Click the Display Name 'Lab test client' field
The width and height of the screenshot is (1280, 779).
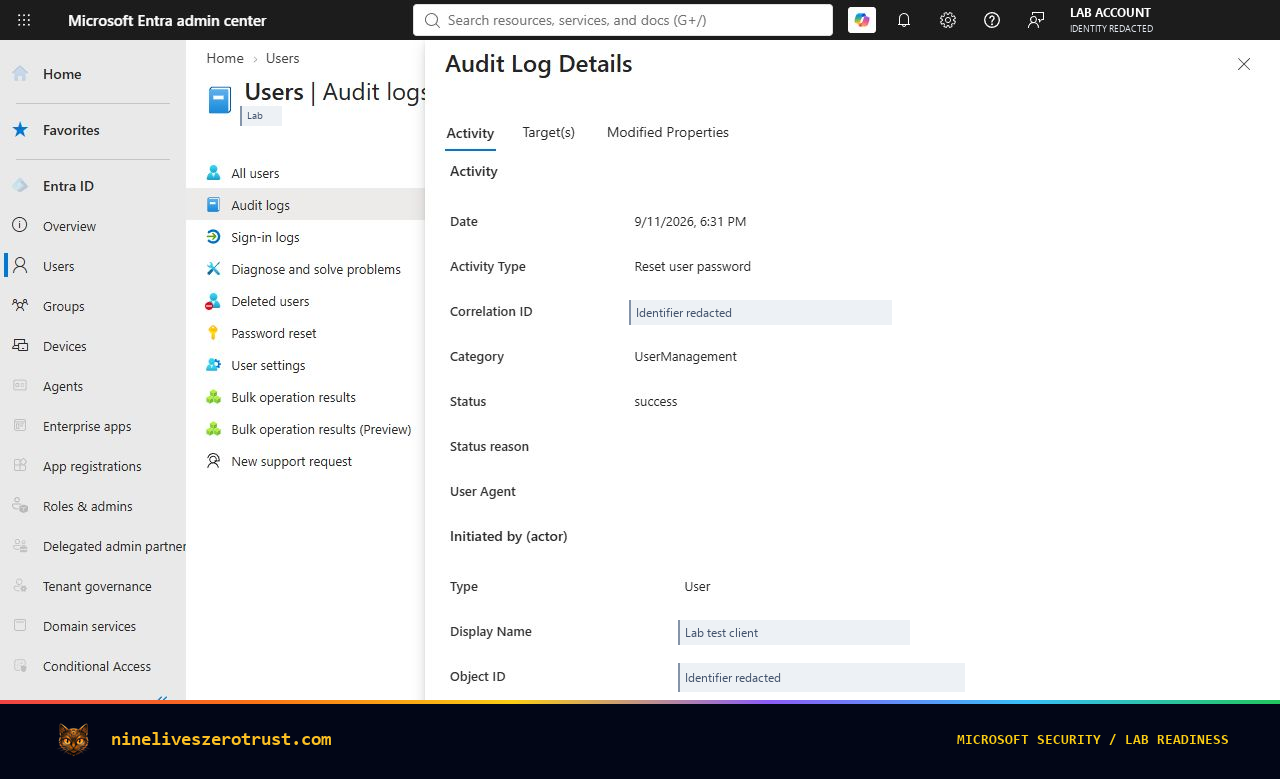coord(794,632)
